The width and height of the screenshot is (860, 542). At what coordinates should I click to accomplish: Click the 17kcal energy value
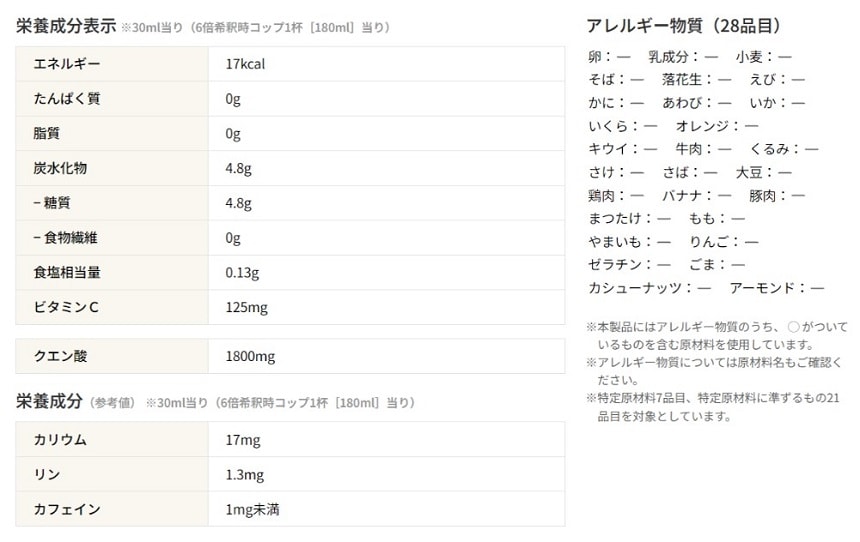point(245,64)
